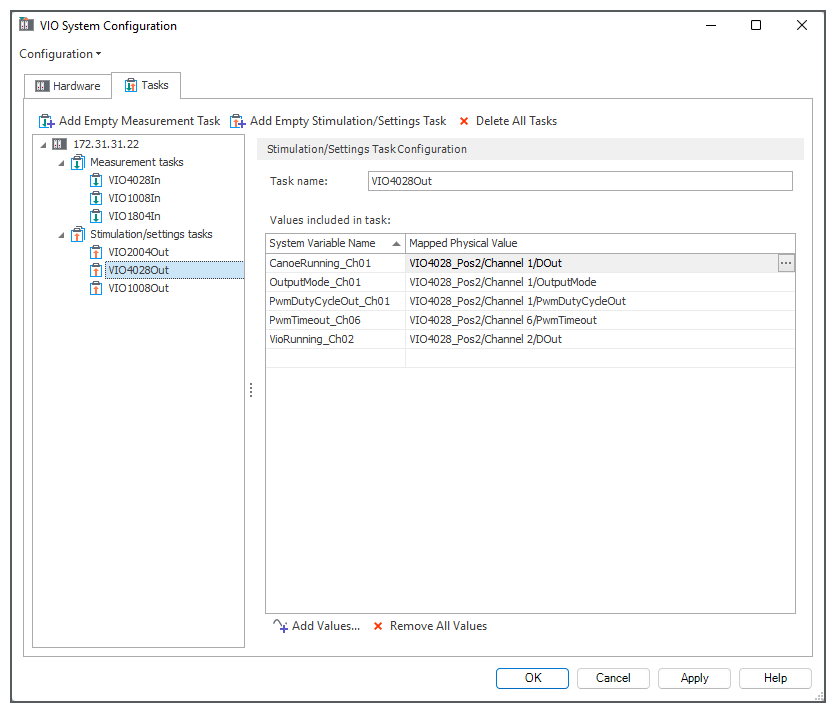Click the Remove All Values label

point(438,626)
